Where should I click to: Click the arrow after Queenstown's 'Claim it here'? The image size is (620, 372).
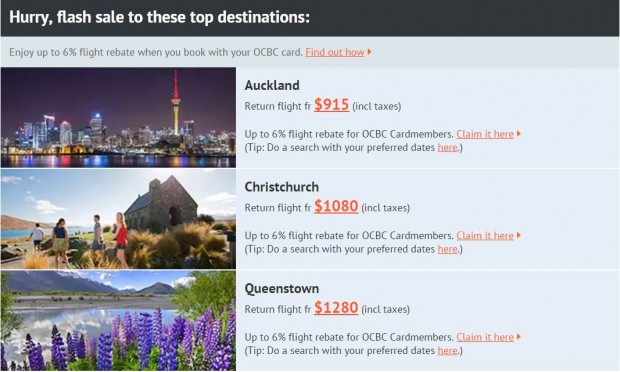(519, 337)
